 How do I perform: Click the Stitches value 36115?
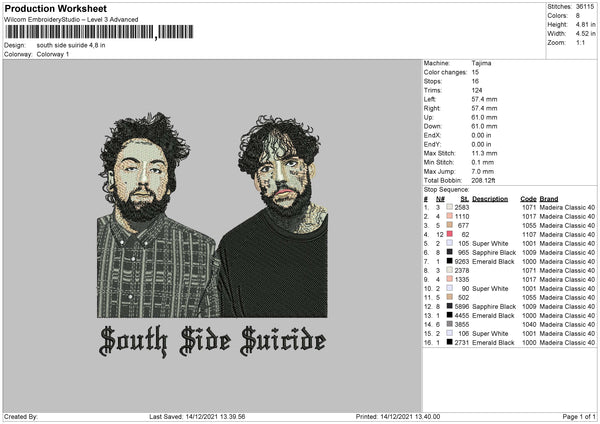coord(585,7)
